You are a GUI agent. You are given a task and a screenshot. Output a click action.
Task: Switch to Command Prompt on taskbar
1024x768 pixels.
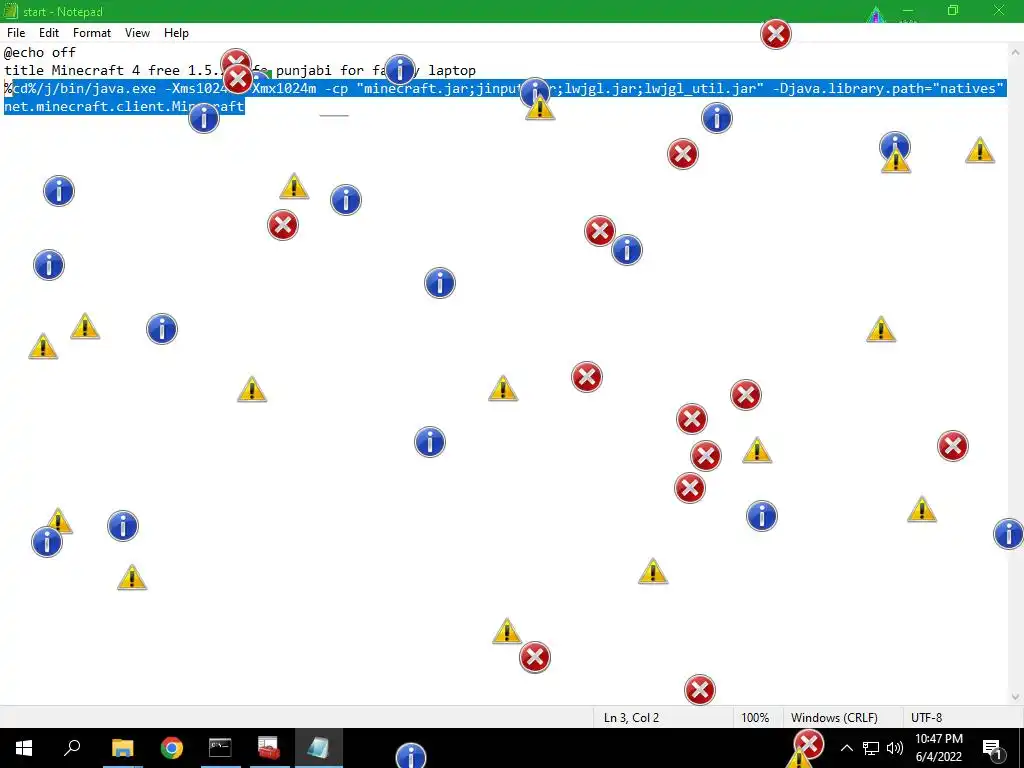[220, 748]
